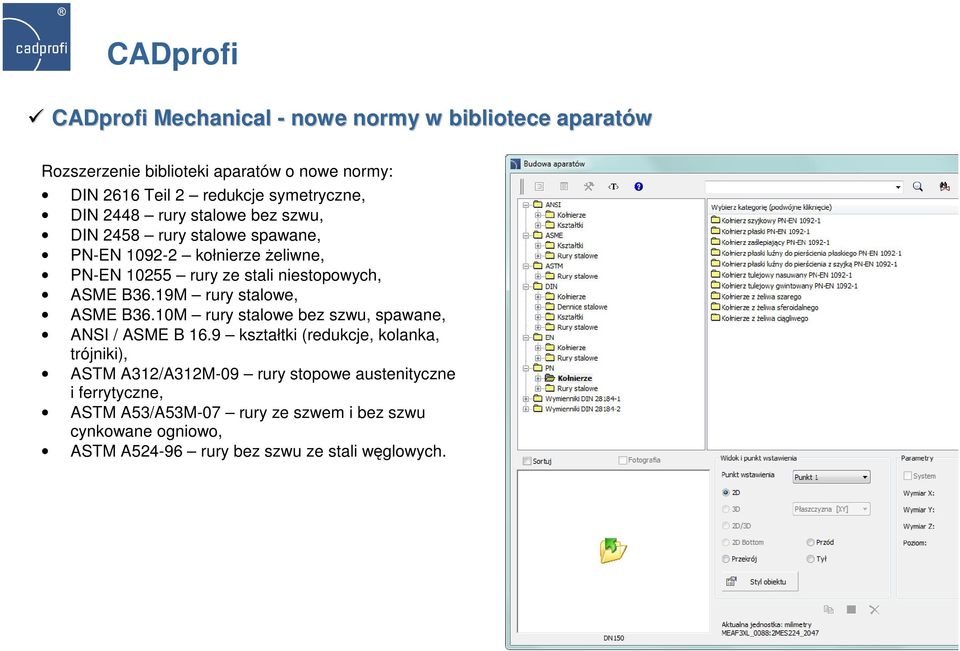Viewport: 960px width, 651px height.
Task: Toggle the Fotografia checkbox
Action: (623, 460)
